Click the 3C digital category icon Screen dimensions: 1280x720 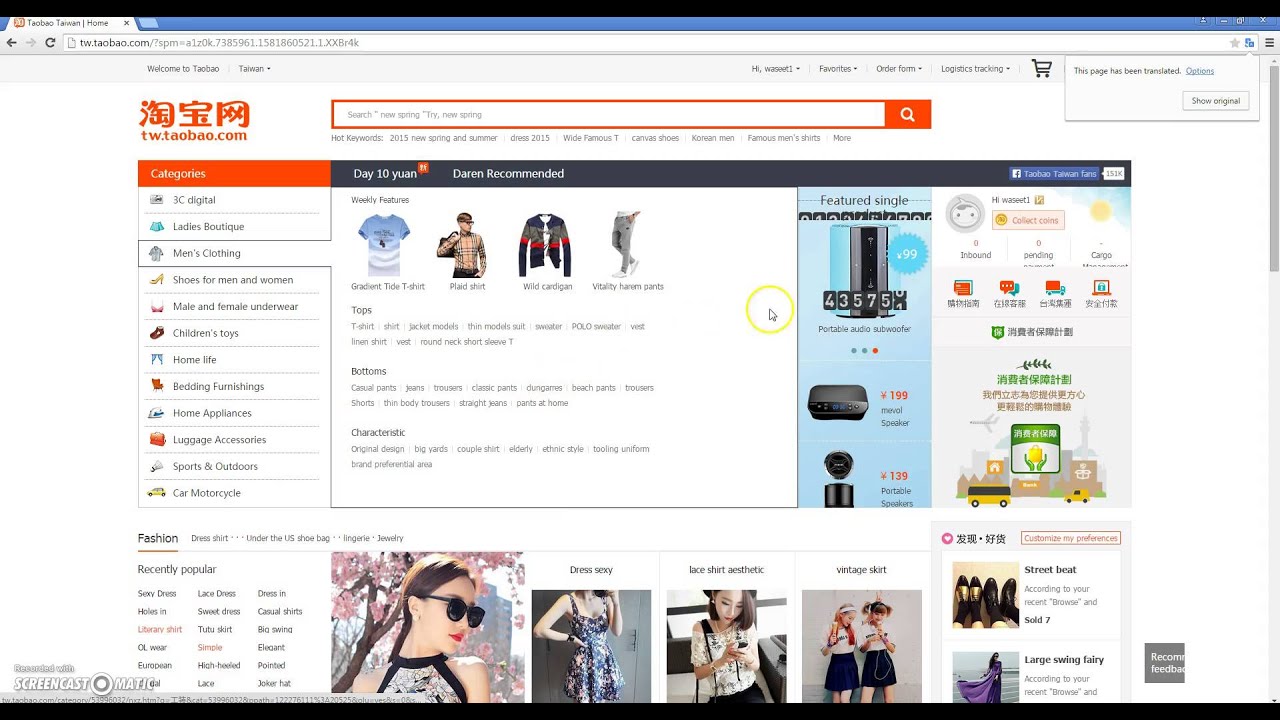[157, 200]
